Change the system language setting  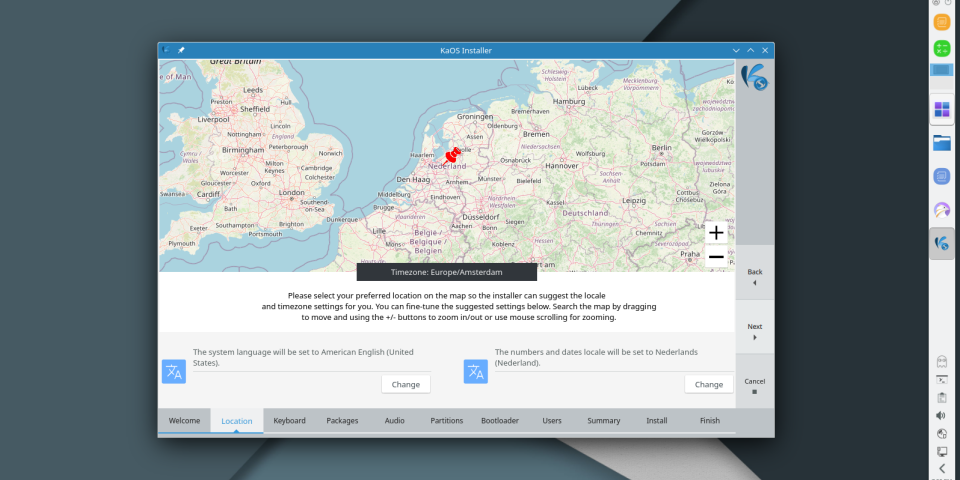[x=406, y=384]
